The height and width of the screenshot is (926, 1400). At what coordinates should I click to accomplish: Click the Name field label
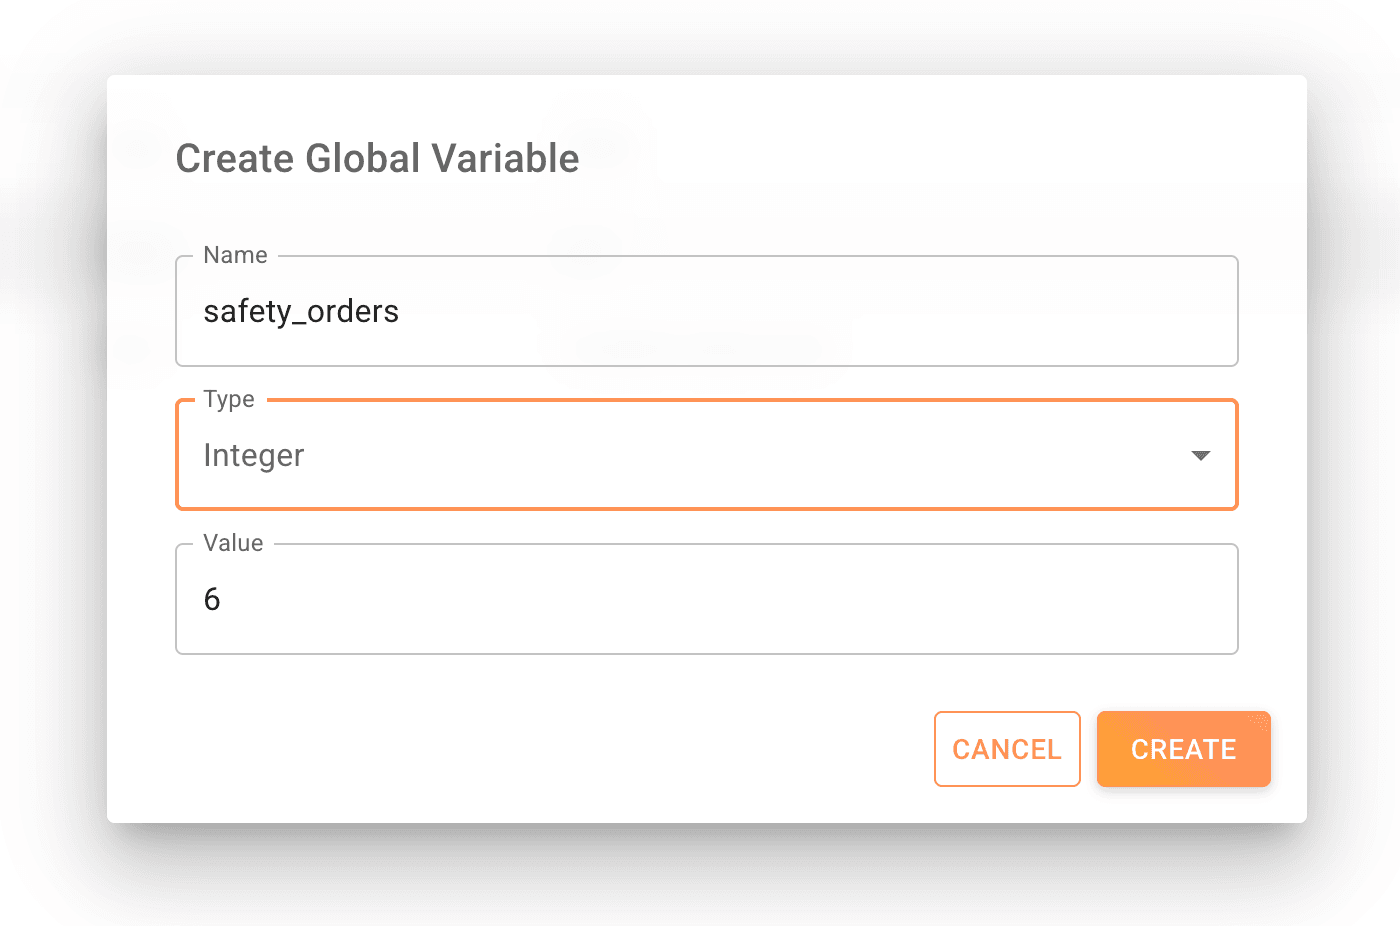[235, 255]
